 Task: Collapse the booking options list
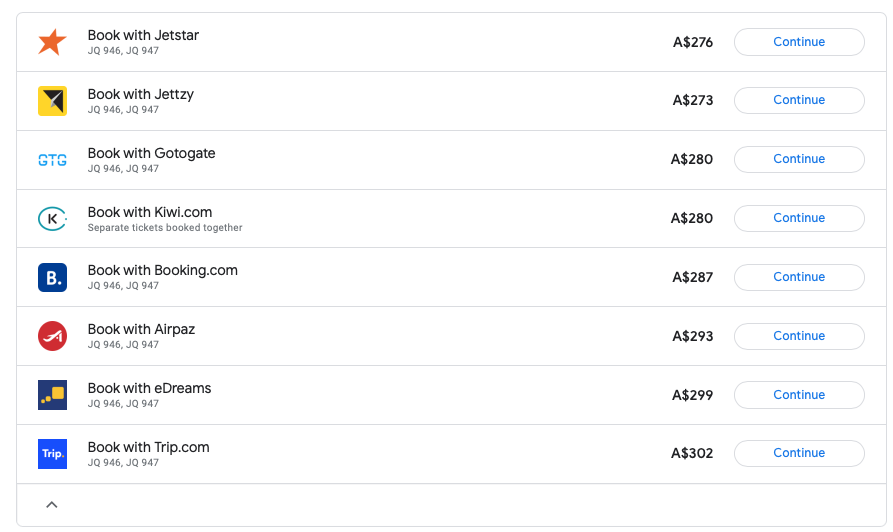(x=52, y=505)
